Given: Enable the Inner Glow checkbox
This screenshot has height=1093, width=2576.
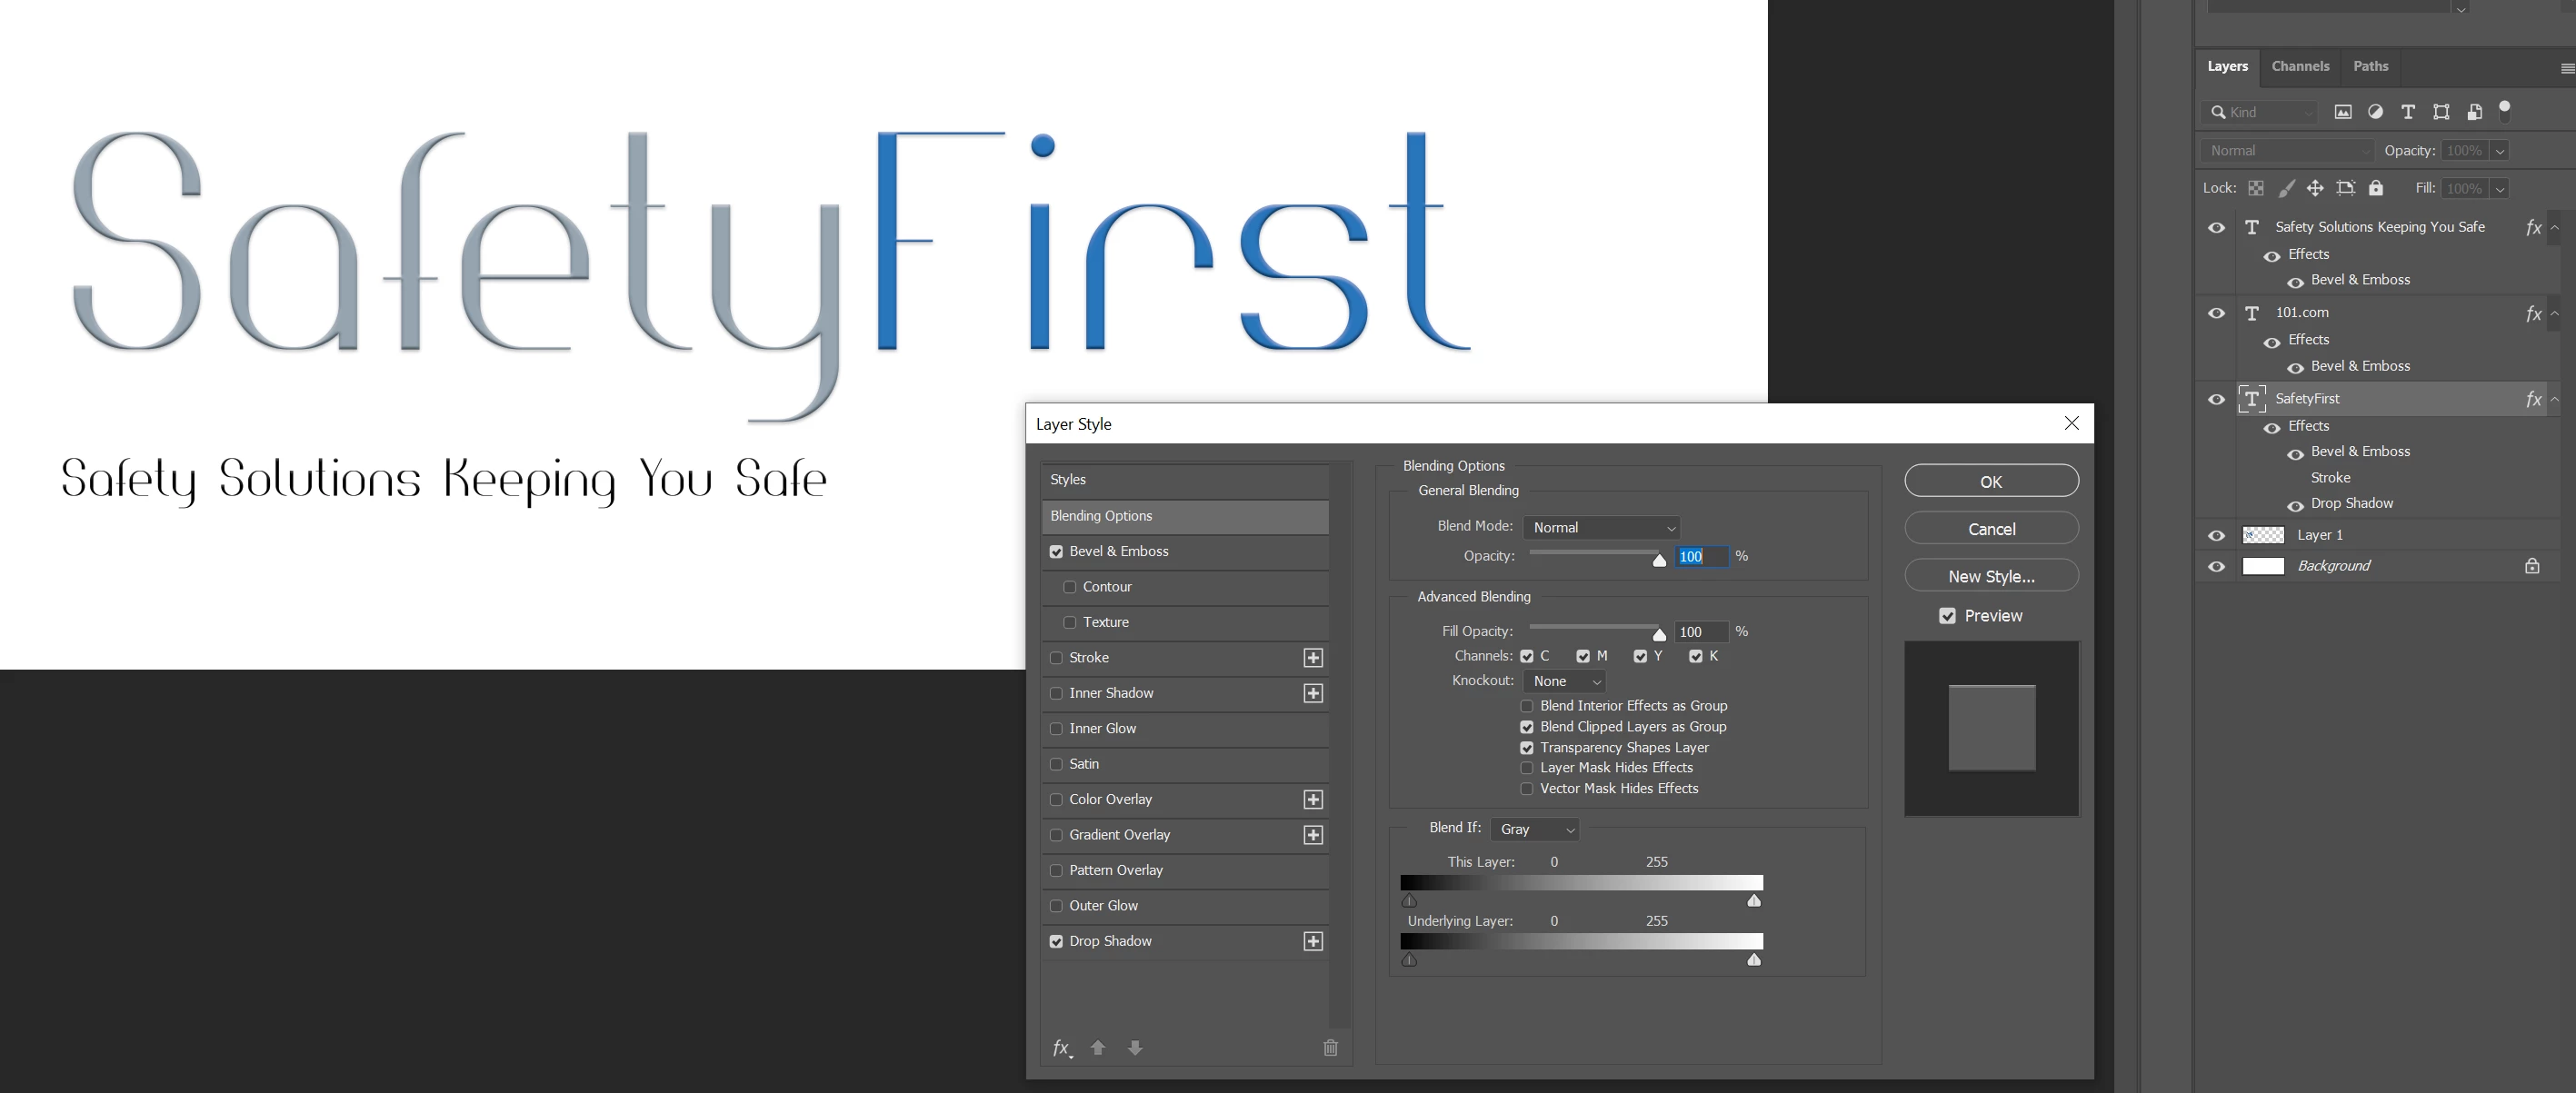Looking at the screenshot, I should click(x=1056, y=729).
